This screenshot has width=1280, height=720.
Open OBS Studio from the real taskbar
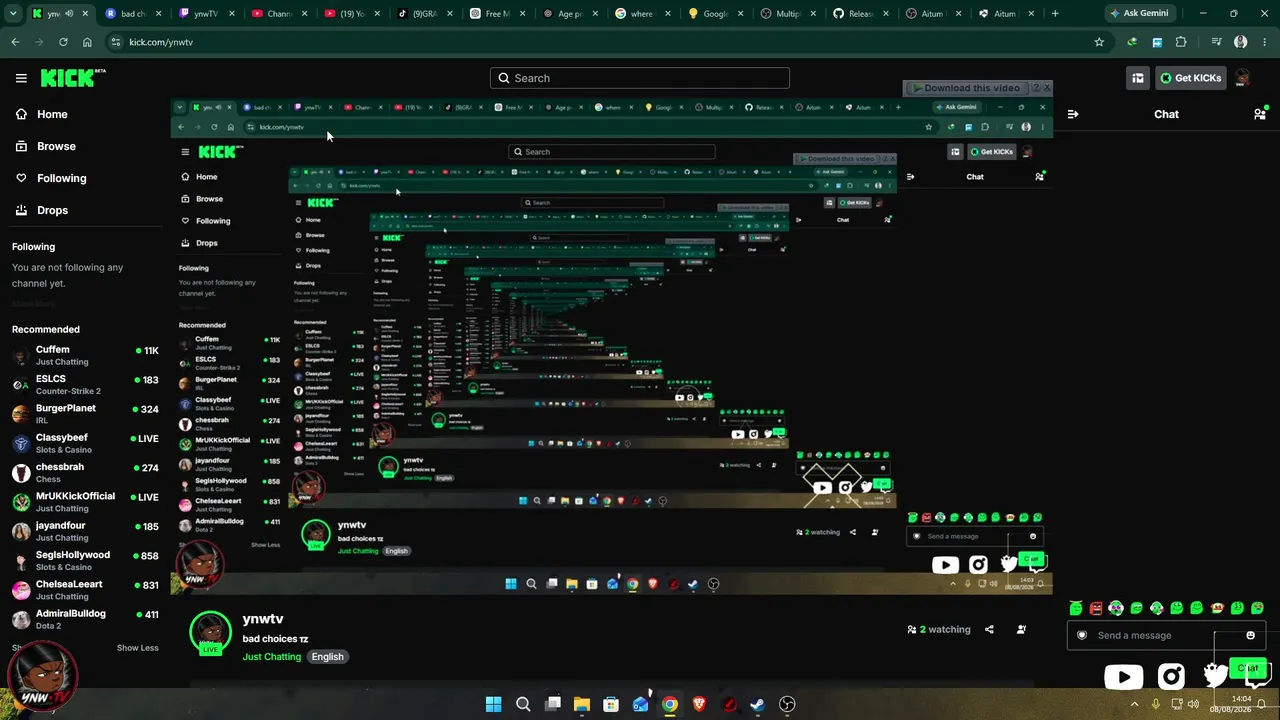pyautogui.click(x=787, y=704)
